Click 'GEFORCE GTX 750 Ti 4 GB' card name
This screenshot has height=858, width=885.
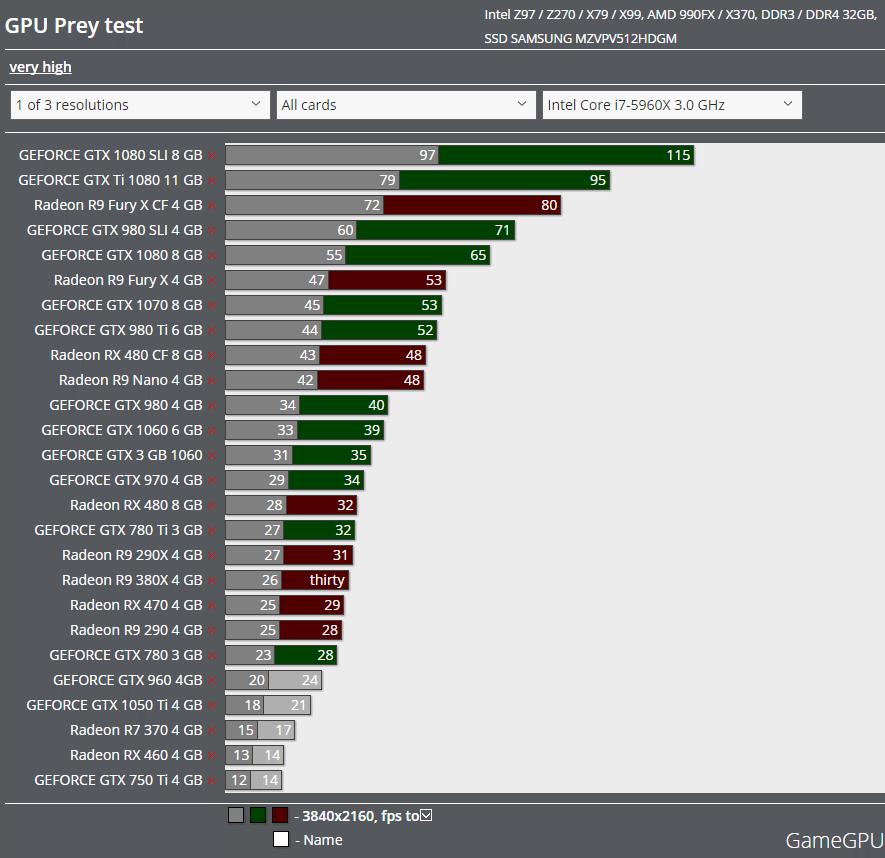click(119, 780)
